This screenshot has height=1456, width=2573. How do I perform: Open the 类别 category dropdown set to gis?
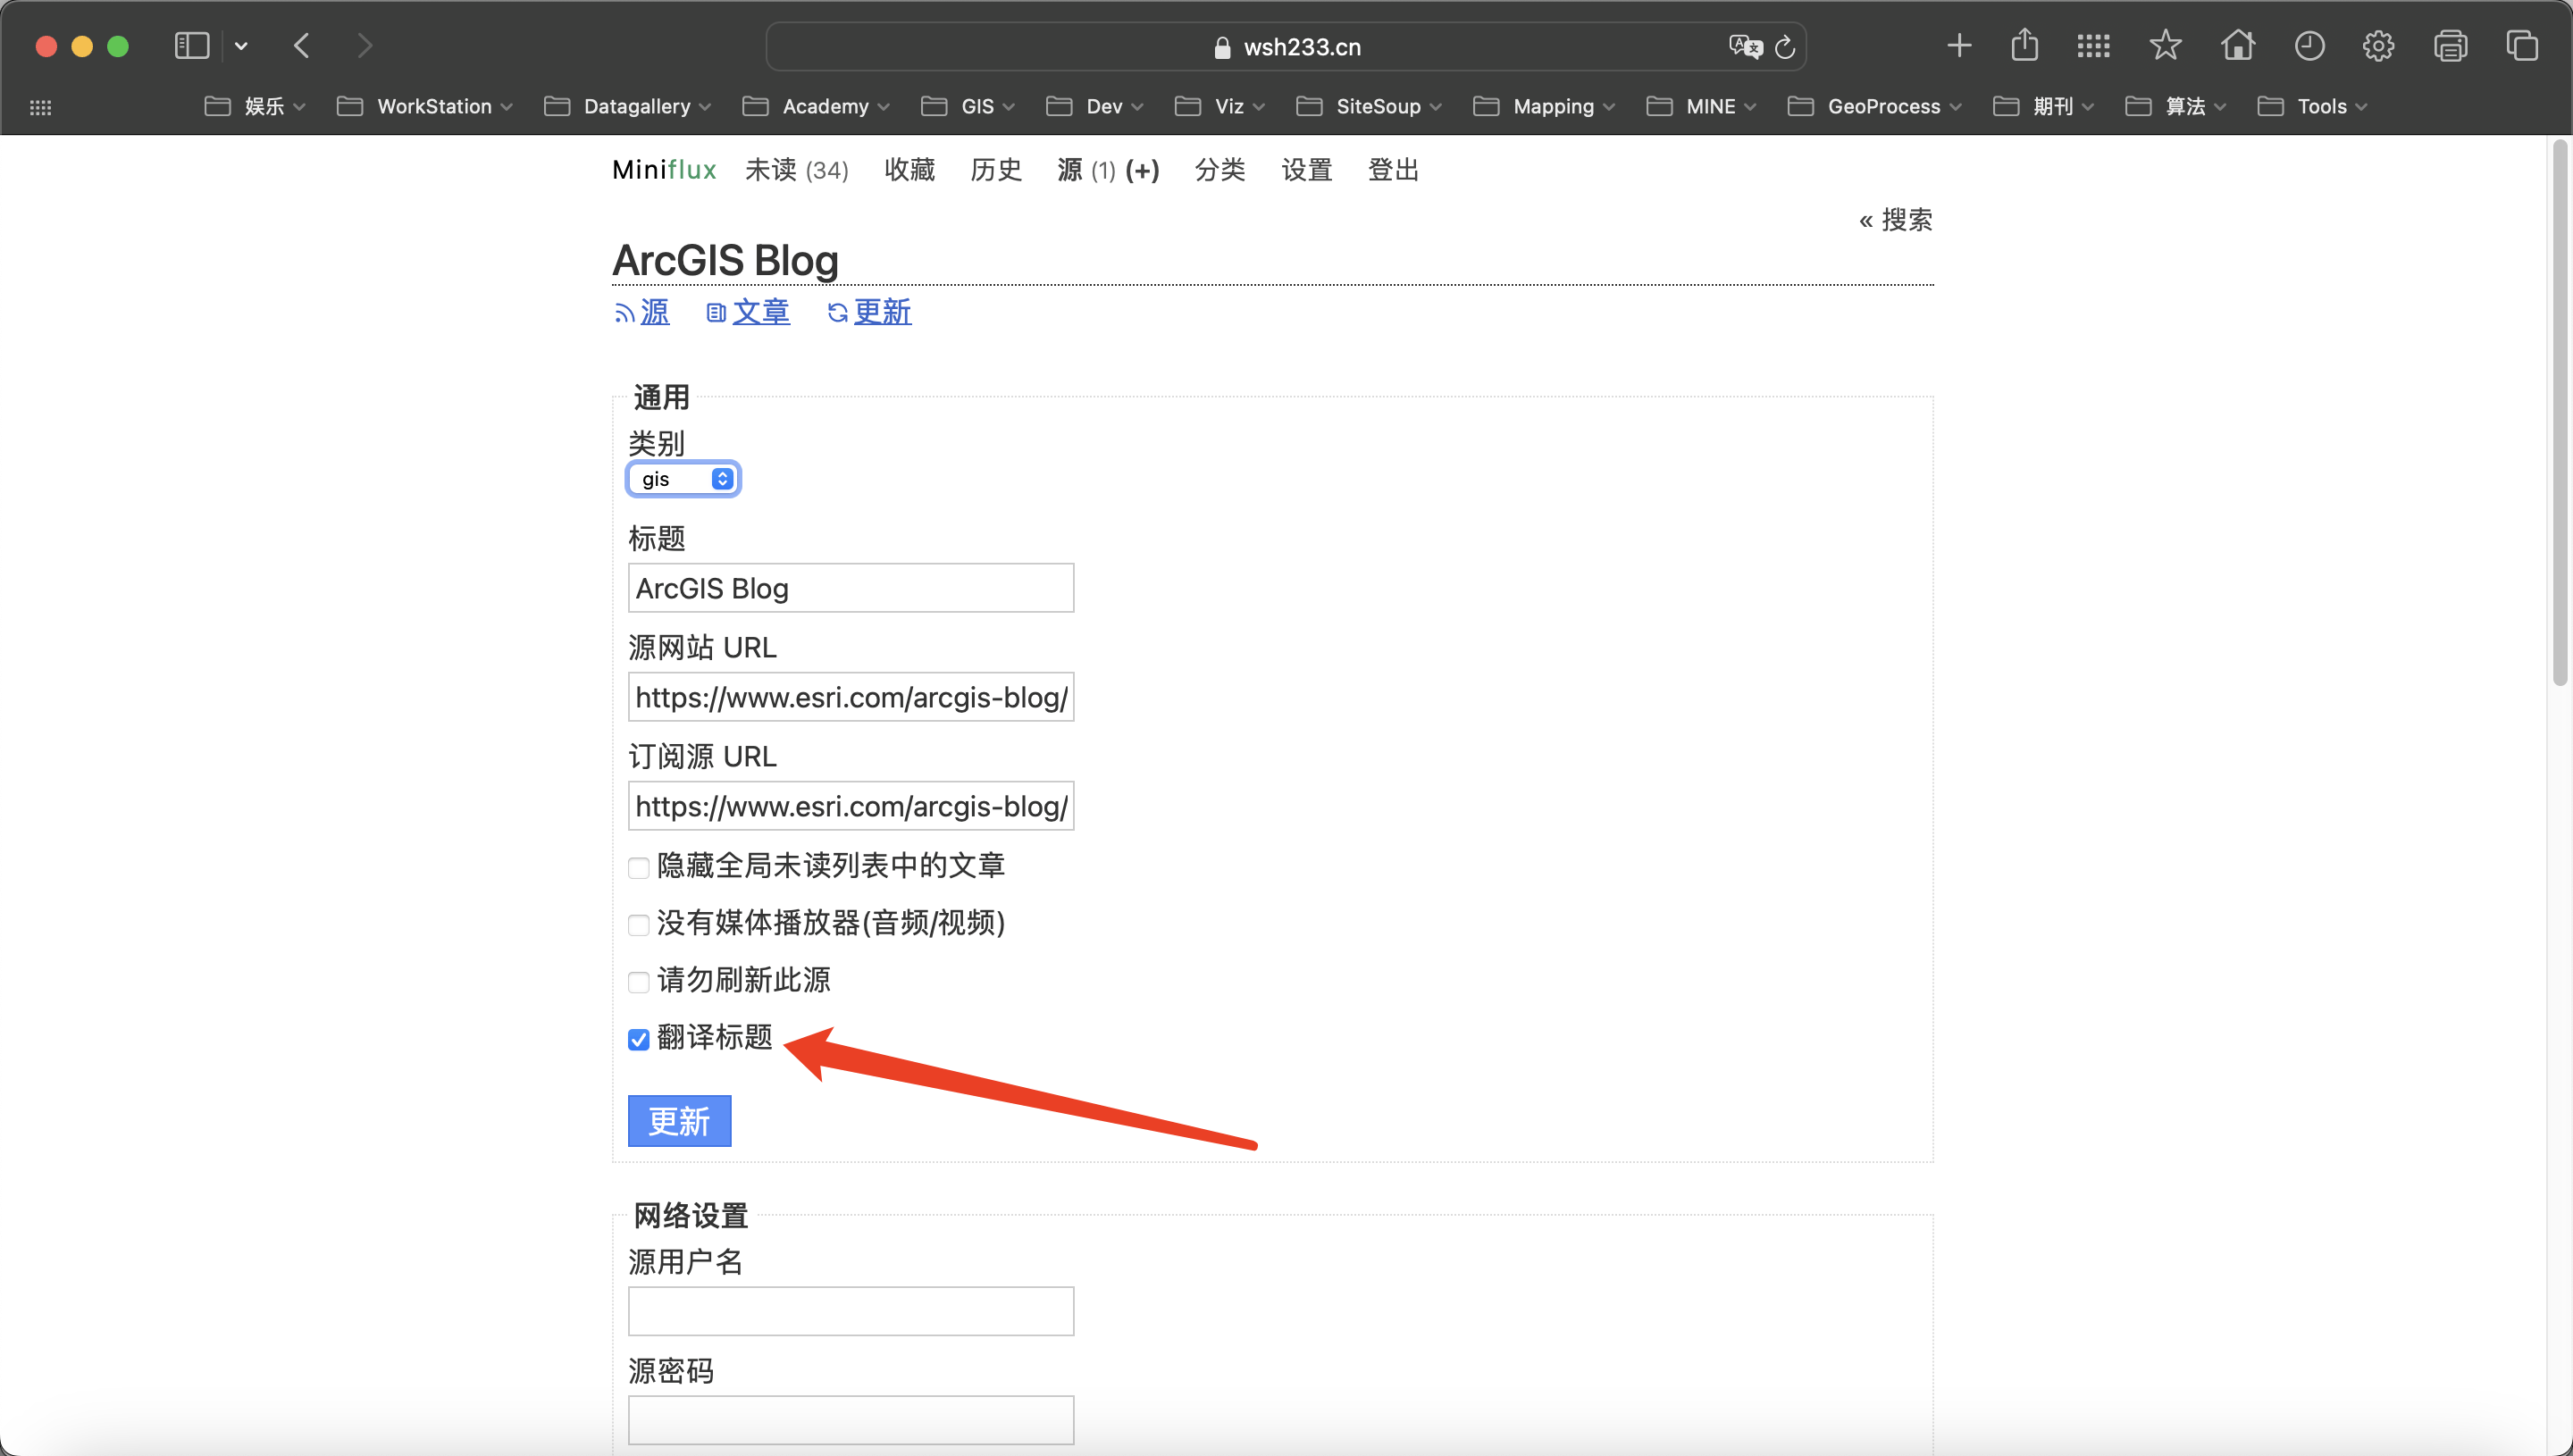[x=684, y=479]
